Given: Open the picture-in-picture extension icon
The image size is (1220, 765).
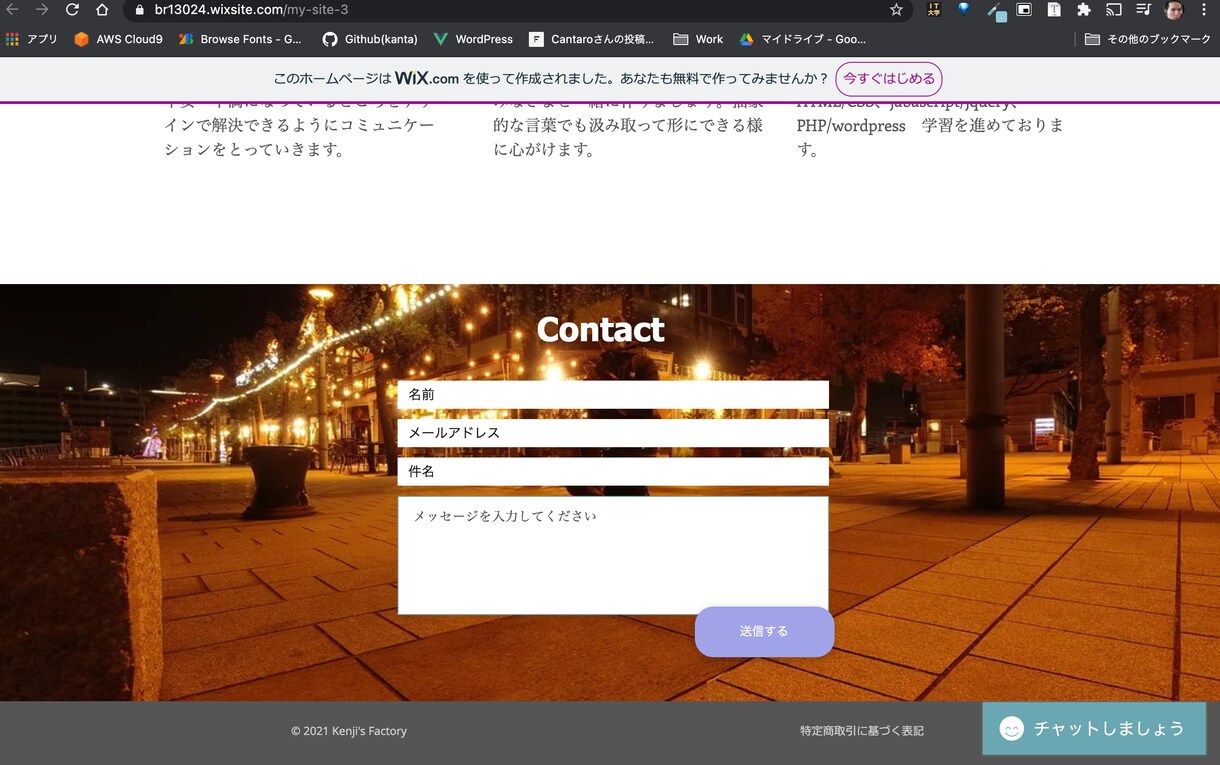Looking at the screenshot, I should 1024,10.
